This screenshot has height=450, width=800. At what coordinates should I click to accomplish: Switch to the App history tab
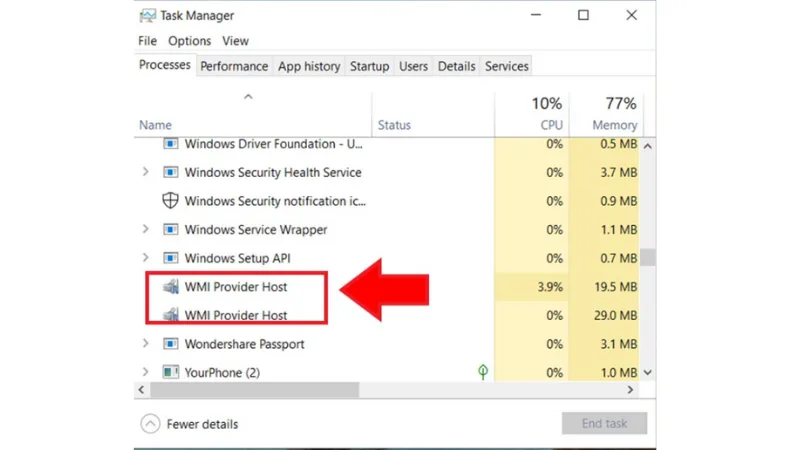click(x=309, y=66)
